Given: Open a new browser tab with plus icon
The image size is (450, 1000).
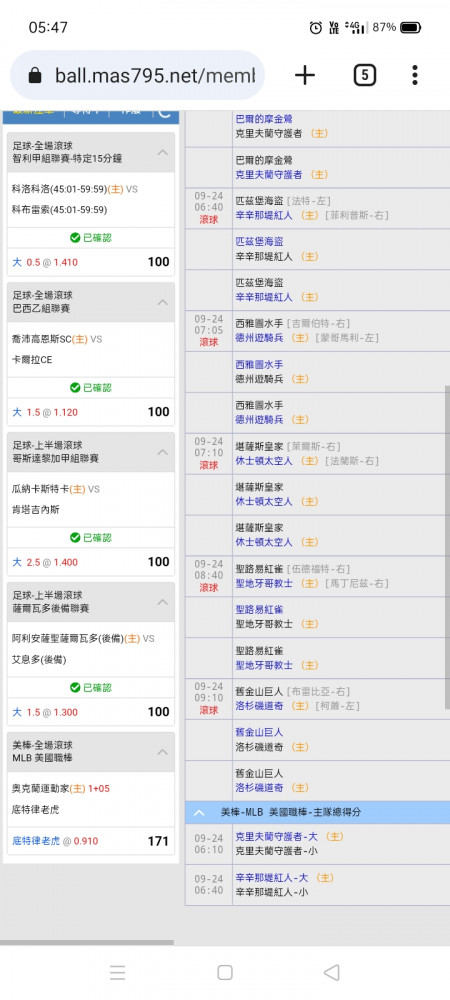Looking at the screenshot, I should tap(305, 75).
